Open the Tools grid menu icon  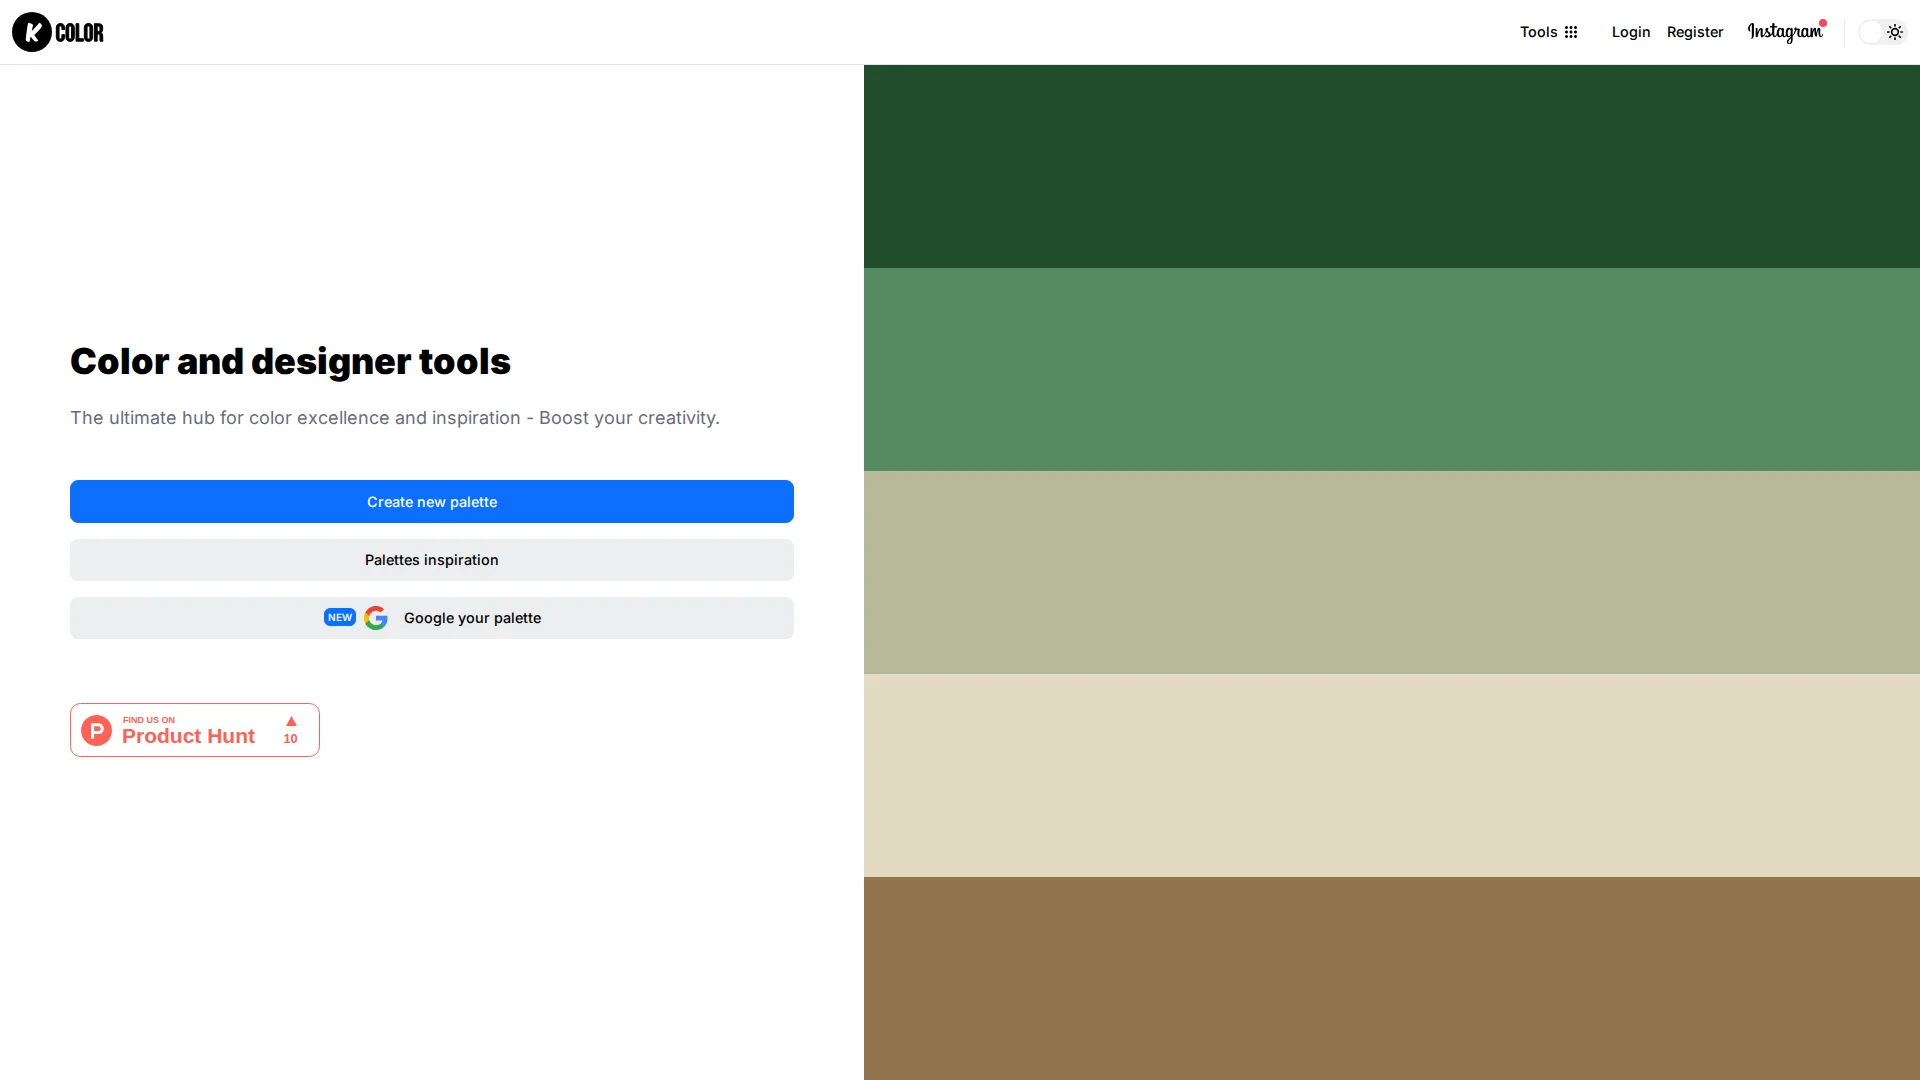click(x=1571, y=32)
